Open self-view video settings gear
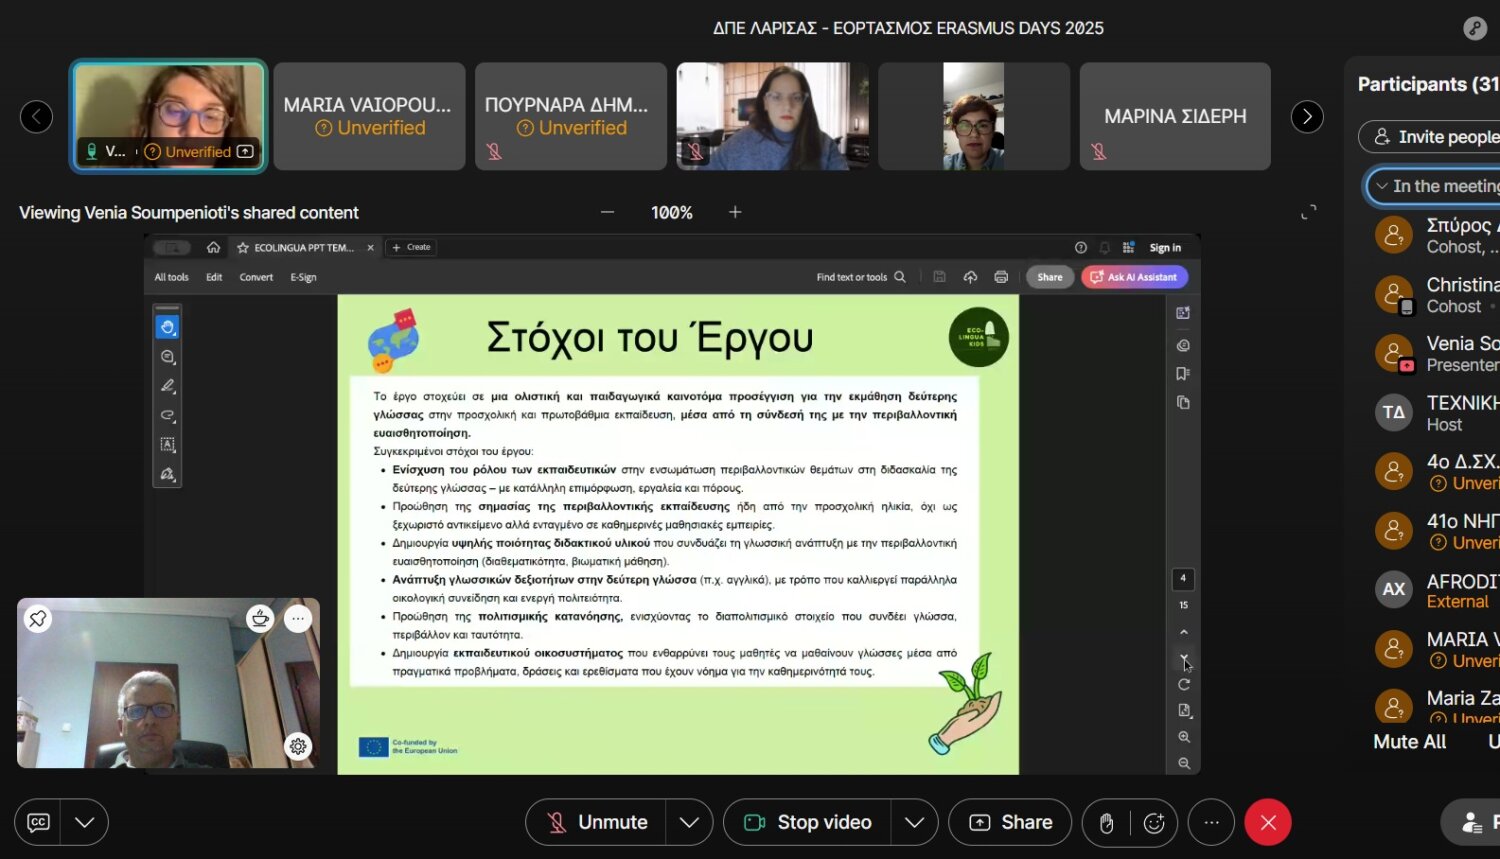Screen dimensions: 1500x859 click(298, 746)
